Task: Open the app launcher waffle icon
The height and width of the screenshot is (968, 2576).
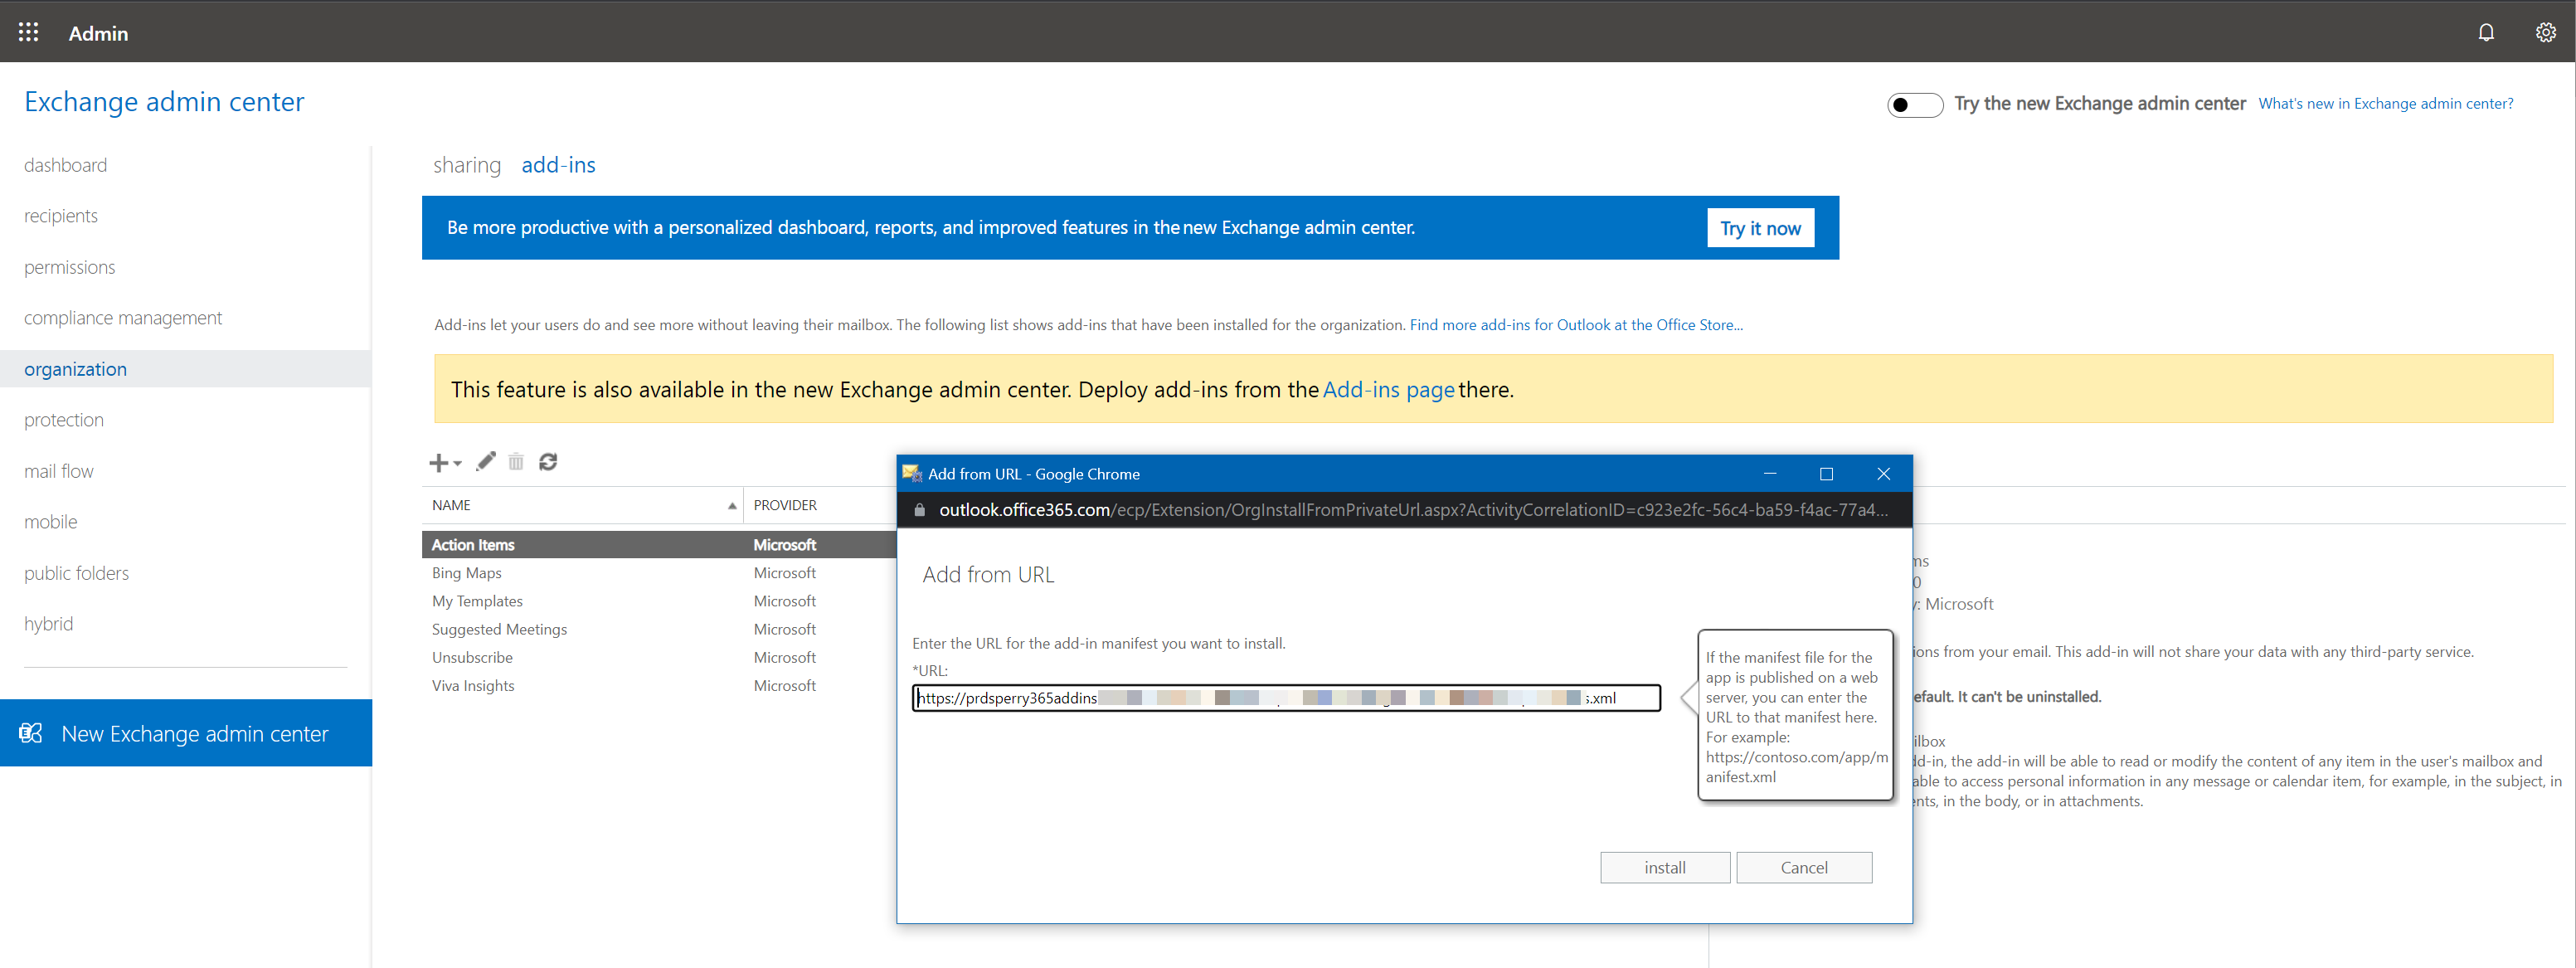Action: click(29, 32)
